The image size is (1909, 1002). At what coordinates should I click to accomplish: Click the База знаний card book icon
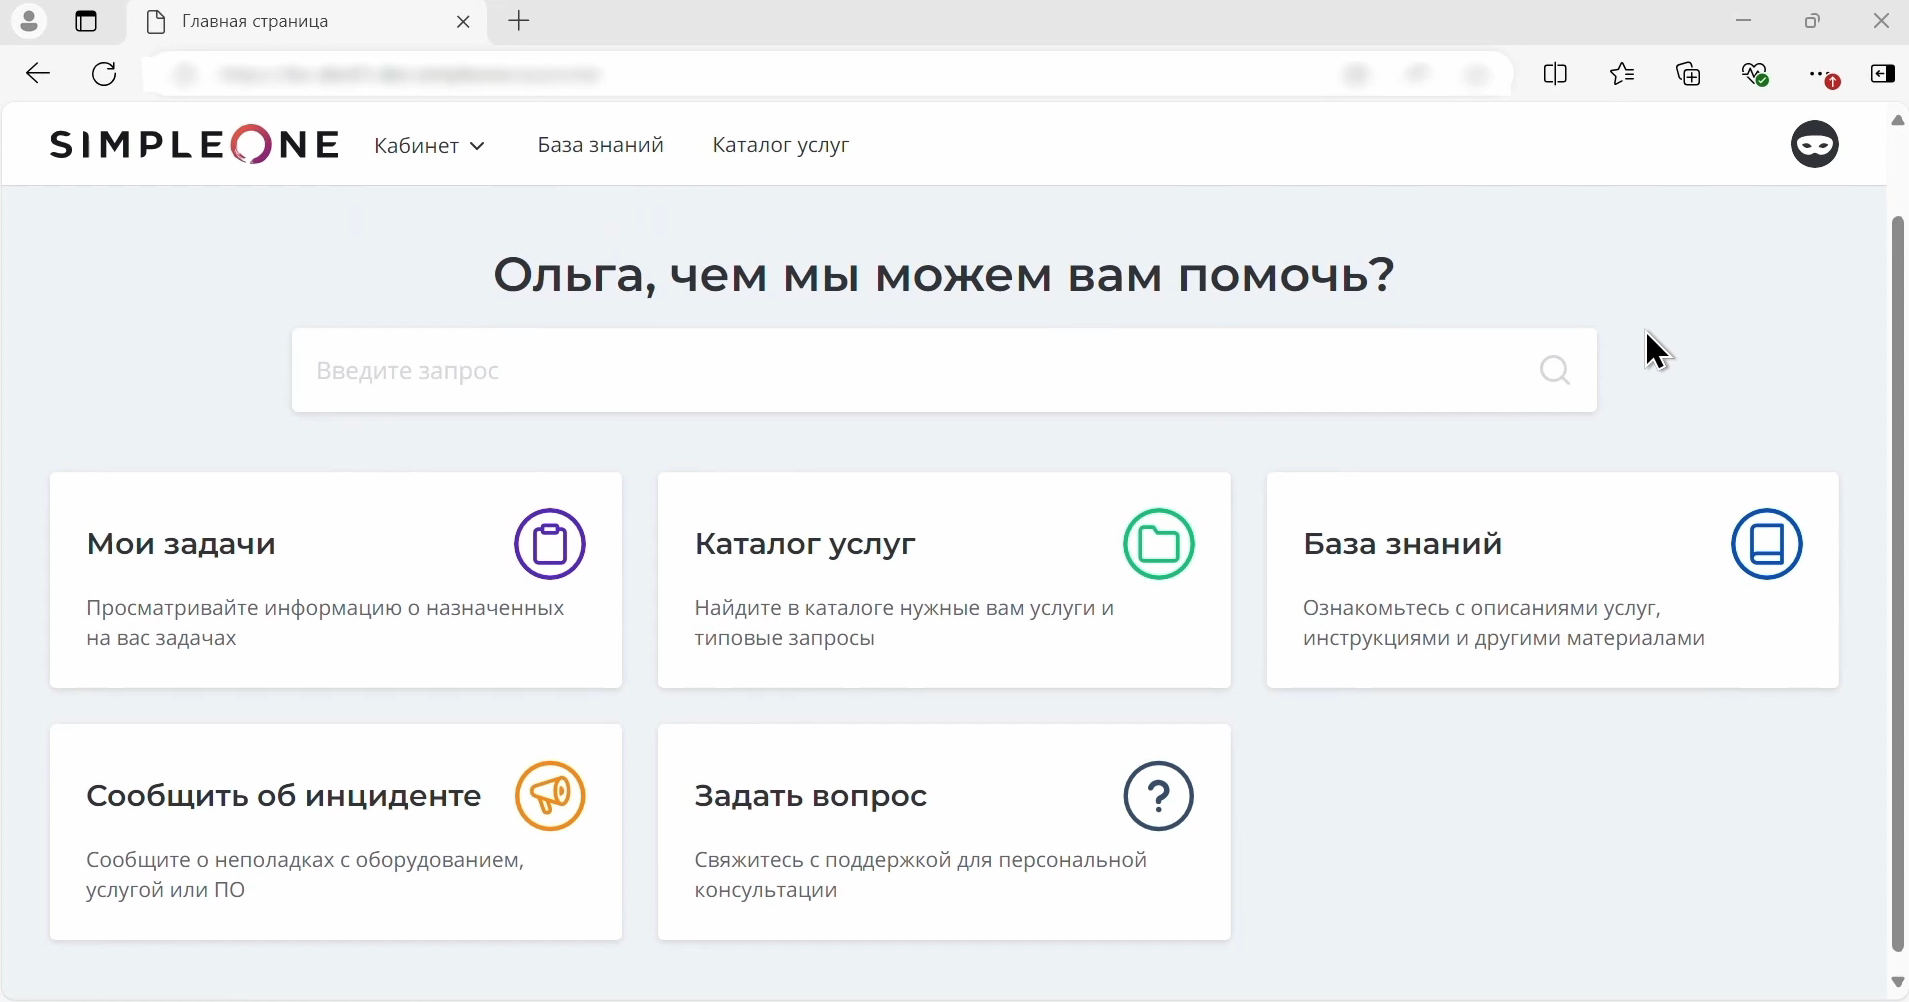click(x=1768, y=544)
